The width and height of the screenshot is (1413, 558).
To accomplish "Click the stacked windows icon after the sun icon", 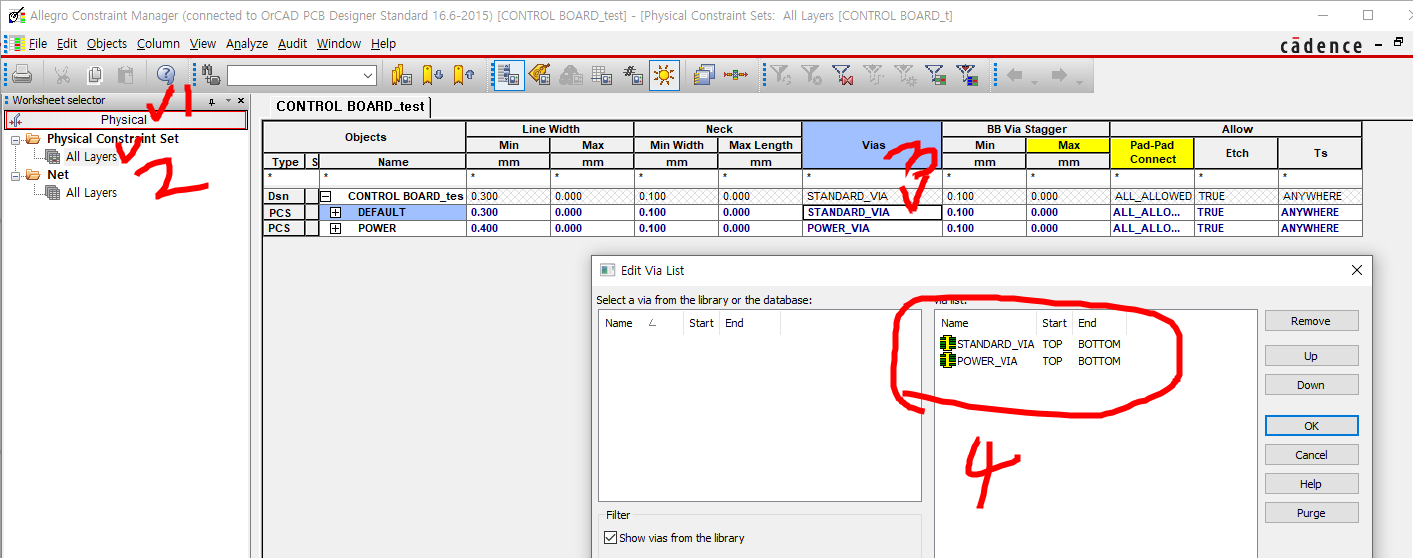I will [705, 75].
